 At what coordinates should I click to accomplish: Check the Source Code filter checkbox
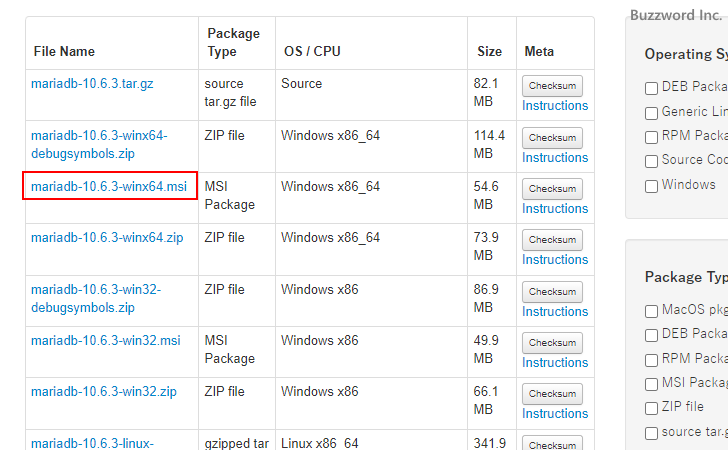tap(652, 161)
